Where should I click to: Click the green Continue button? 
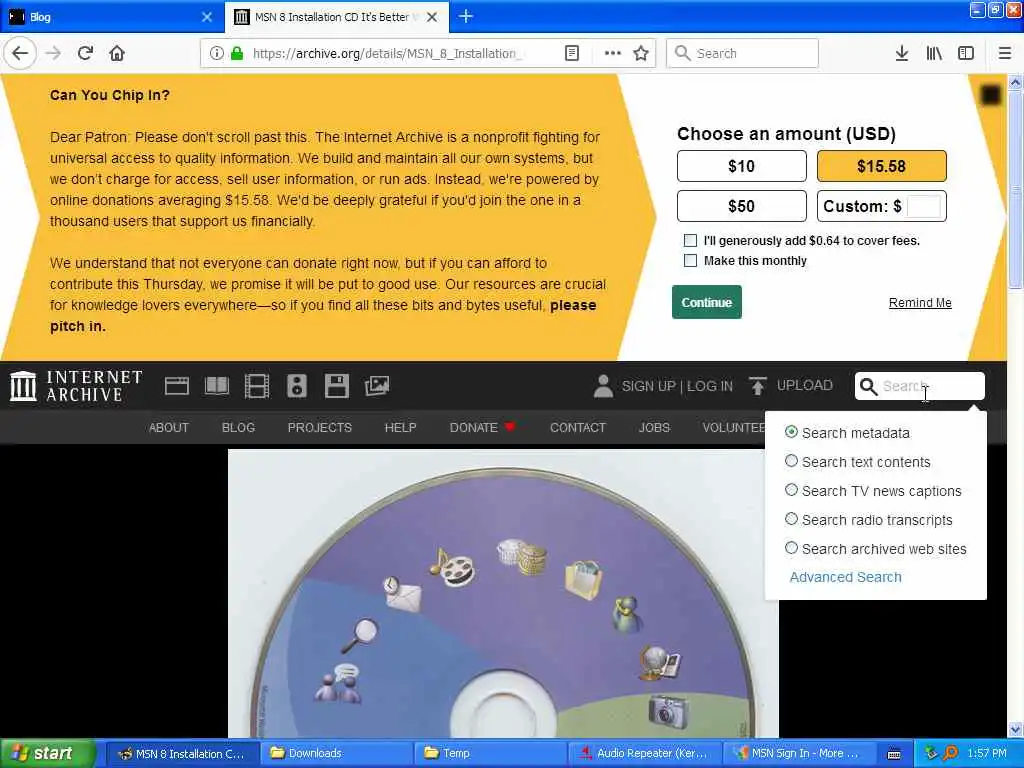click(707, 302)
